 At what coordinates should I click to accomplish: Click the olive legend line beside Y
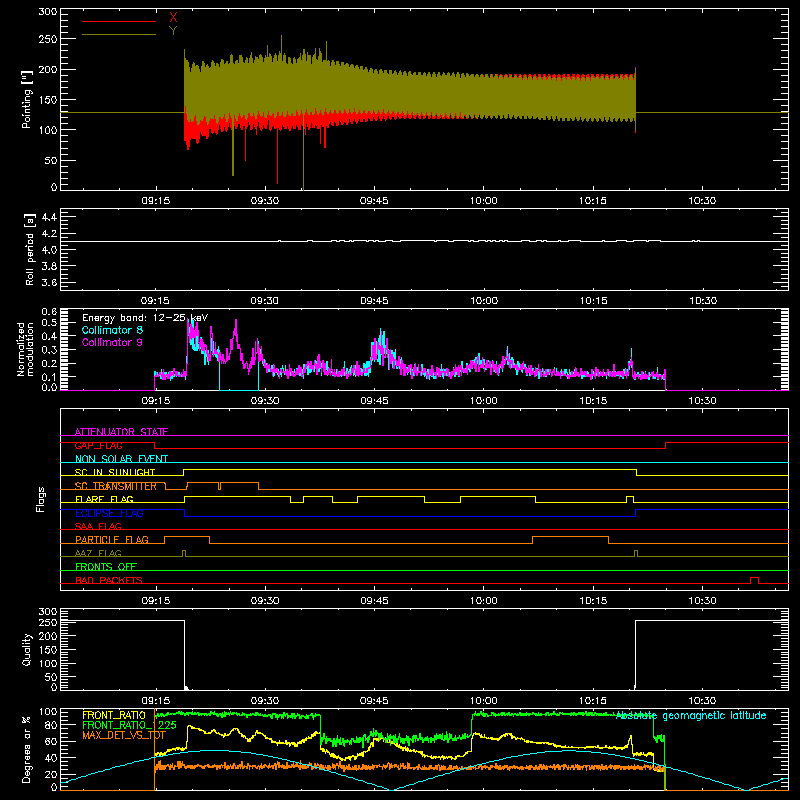tap(119, 34)
